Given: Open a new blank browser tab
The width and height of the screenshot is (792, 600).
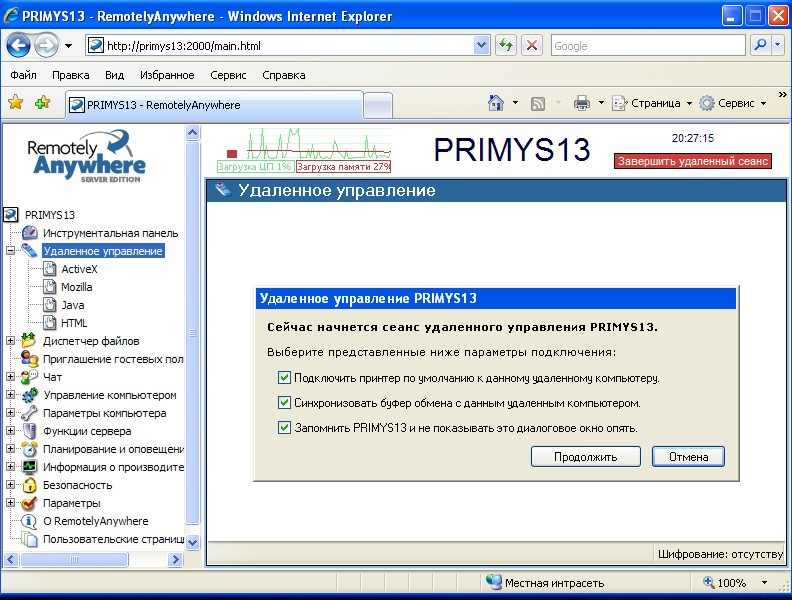Looking at the screenshot, I should pyautogui.click(x=378, y=106).
